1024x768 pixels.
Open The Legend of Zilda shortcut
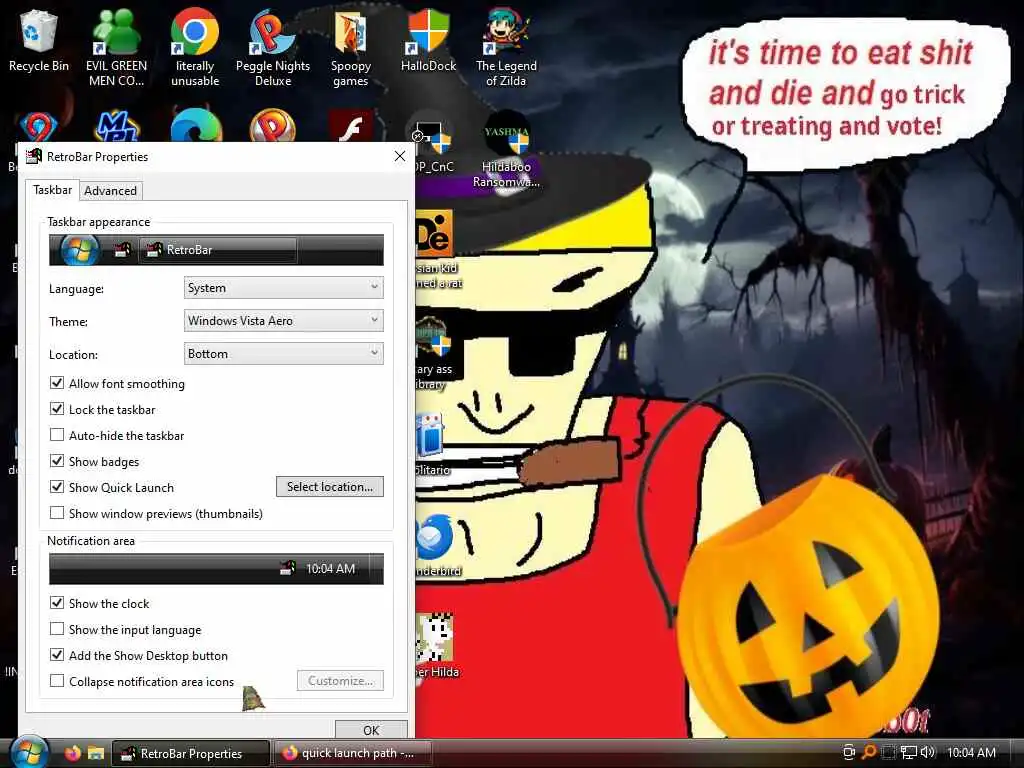click(506, 49)
